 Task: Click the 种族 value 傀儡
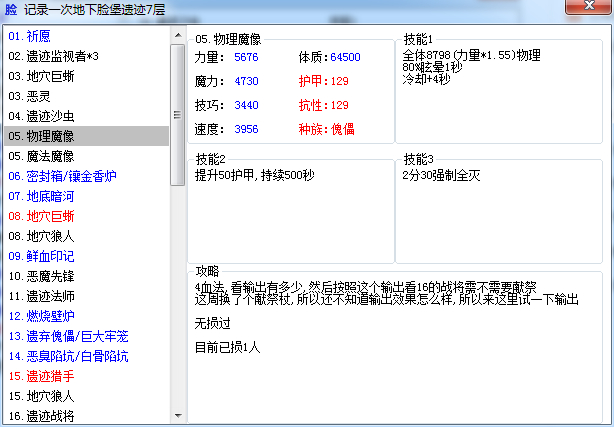343,129
